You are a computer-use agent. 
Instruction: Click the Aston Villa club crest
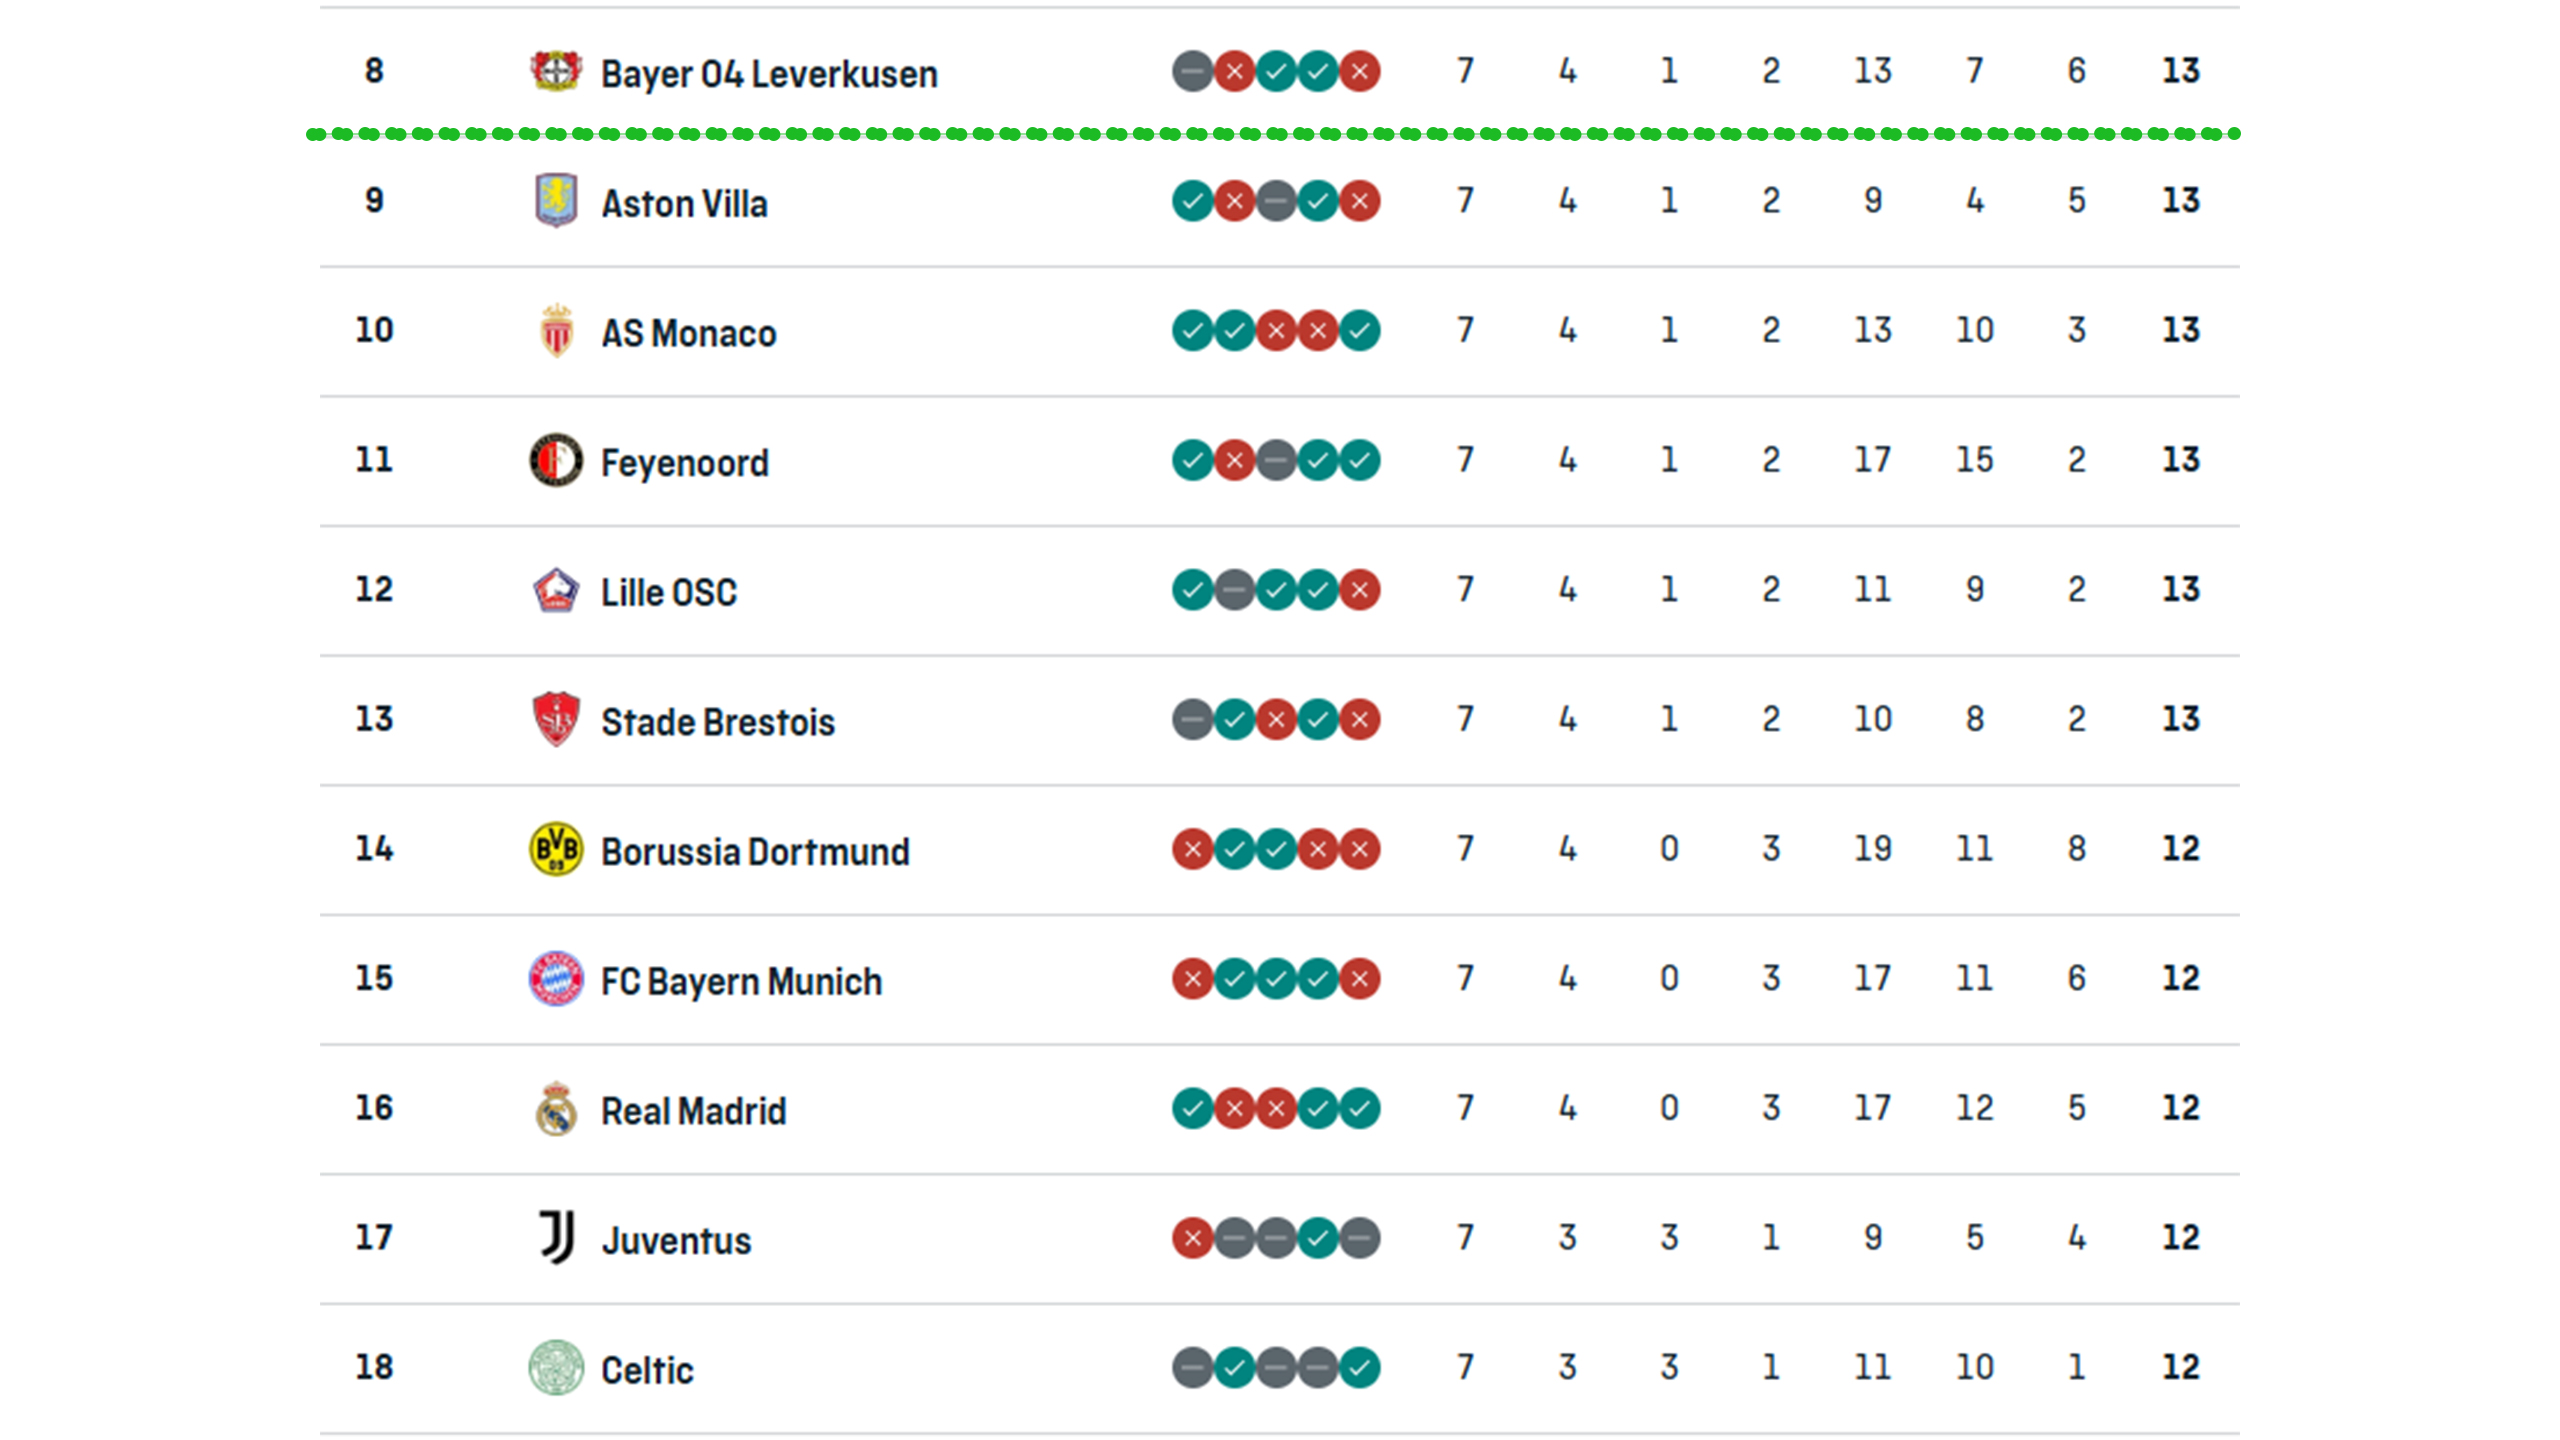click(x=556, y=200)
